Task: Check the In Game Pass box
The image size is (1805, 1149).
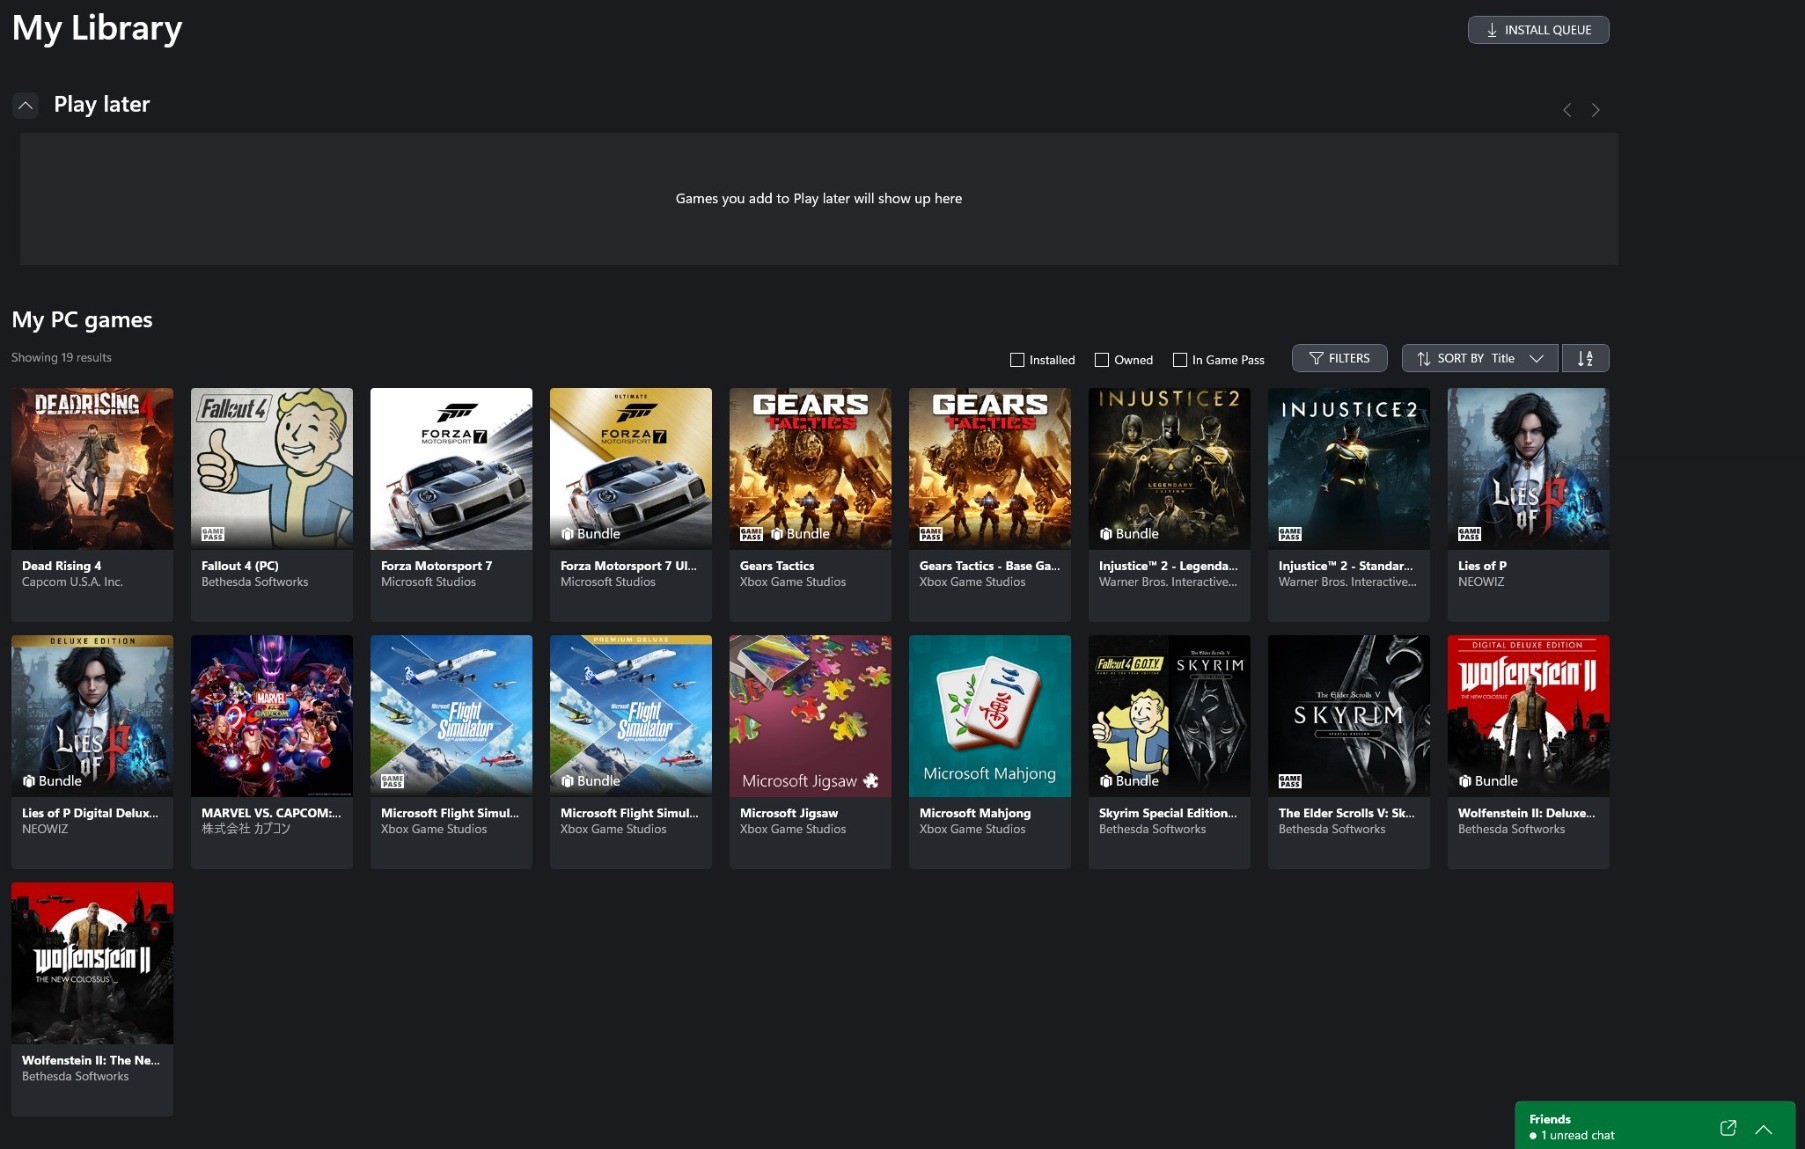Action: [1180, 360]
